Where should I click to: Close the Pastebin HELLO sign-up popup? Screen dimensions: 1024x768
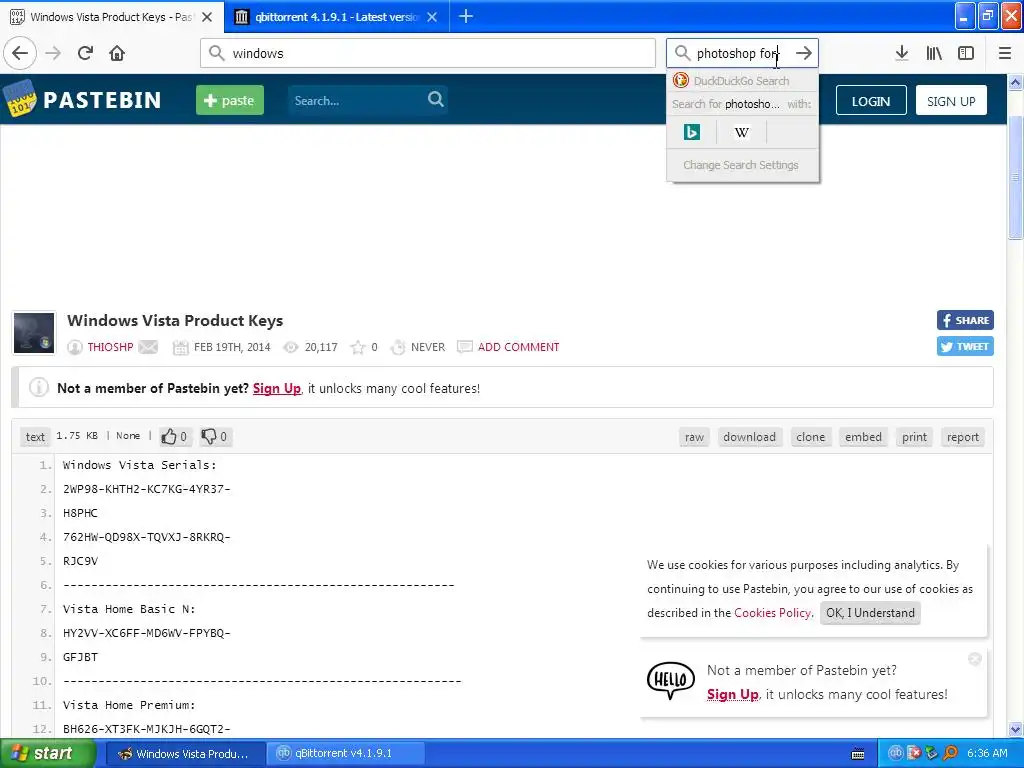click(x=975, y=658)
